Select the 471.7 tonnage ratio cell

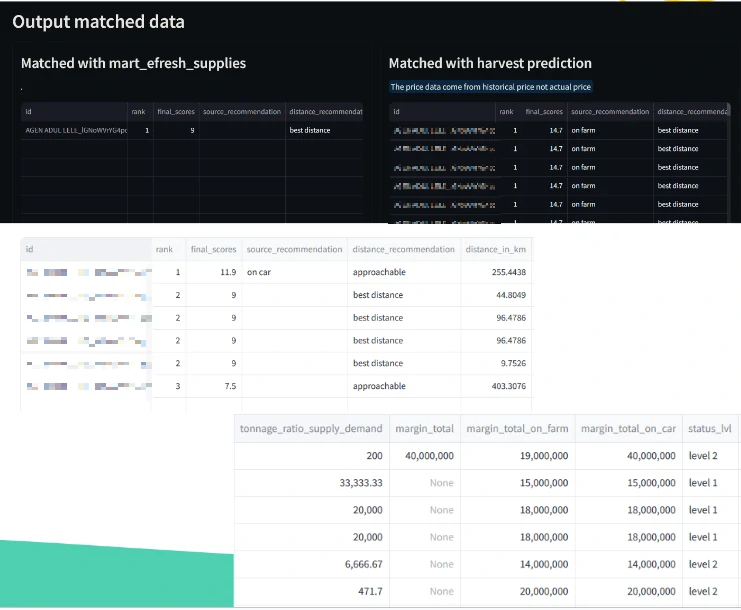[x=311, y=591]
